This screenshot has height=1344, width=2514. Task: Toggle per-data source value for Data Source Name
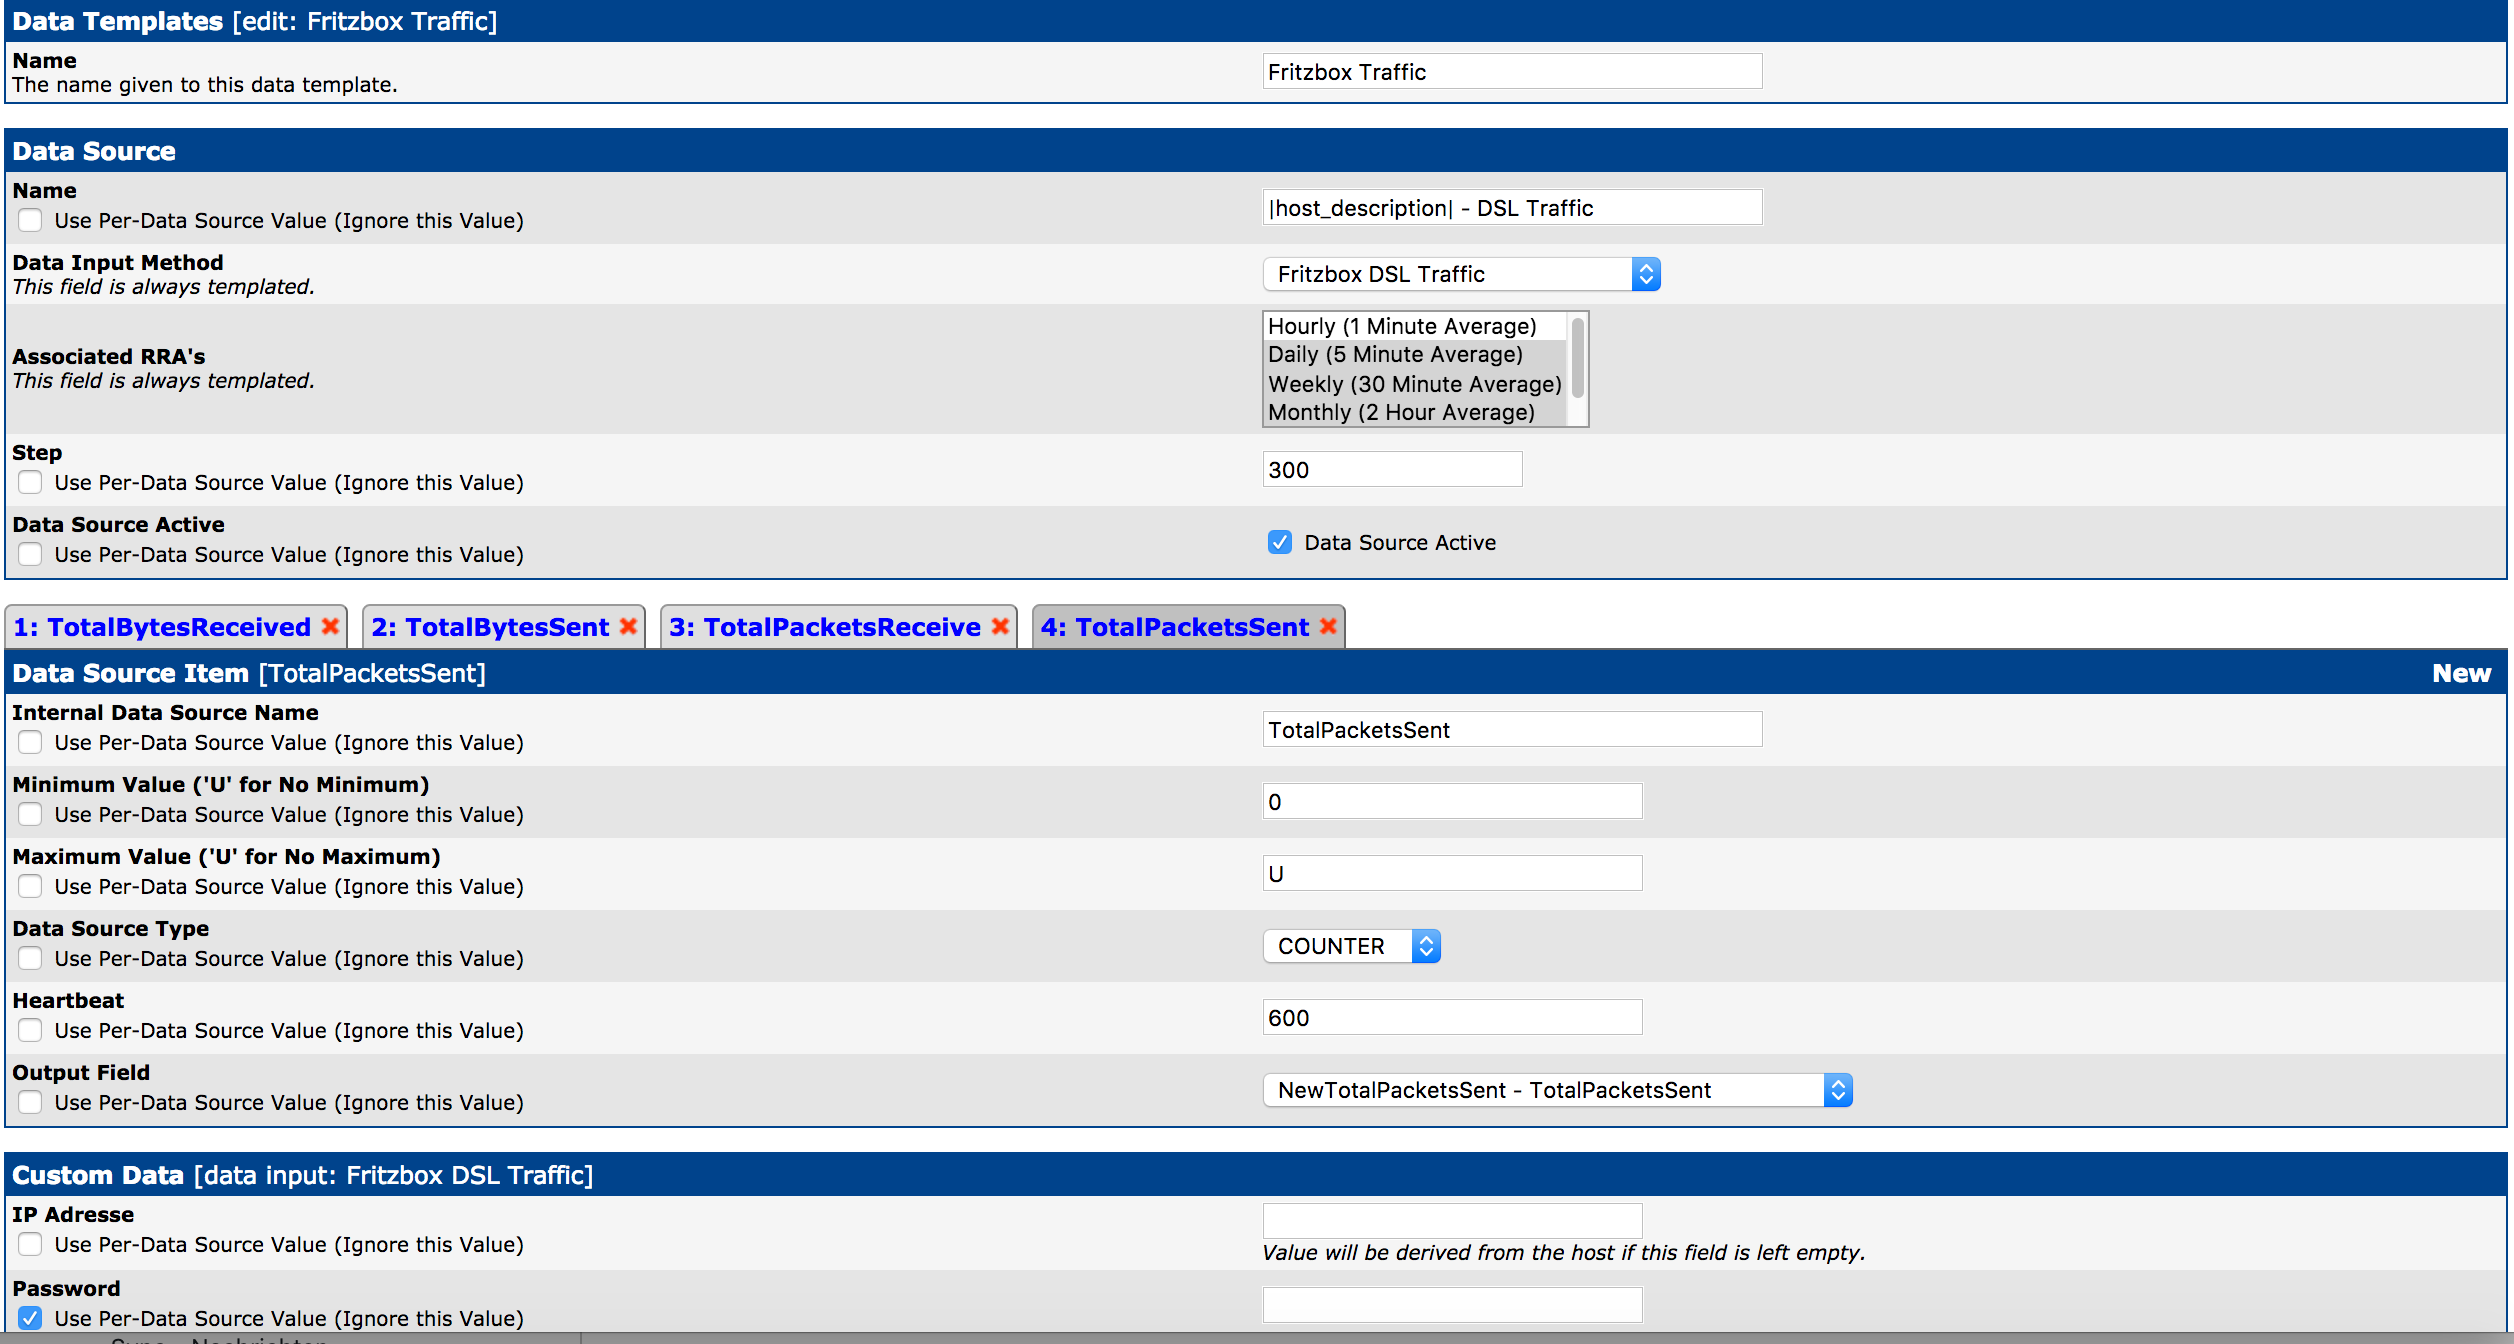coord(30,220)
